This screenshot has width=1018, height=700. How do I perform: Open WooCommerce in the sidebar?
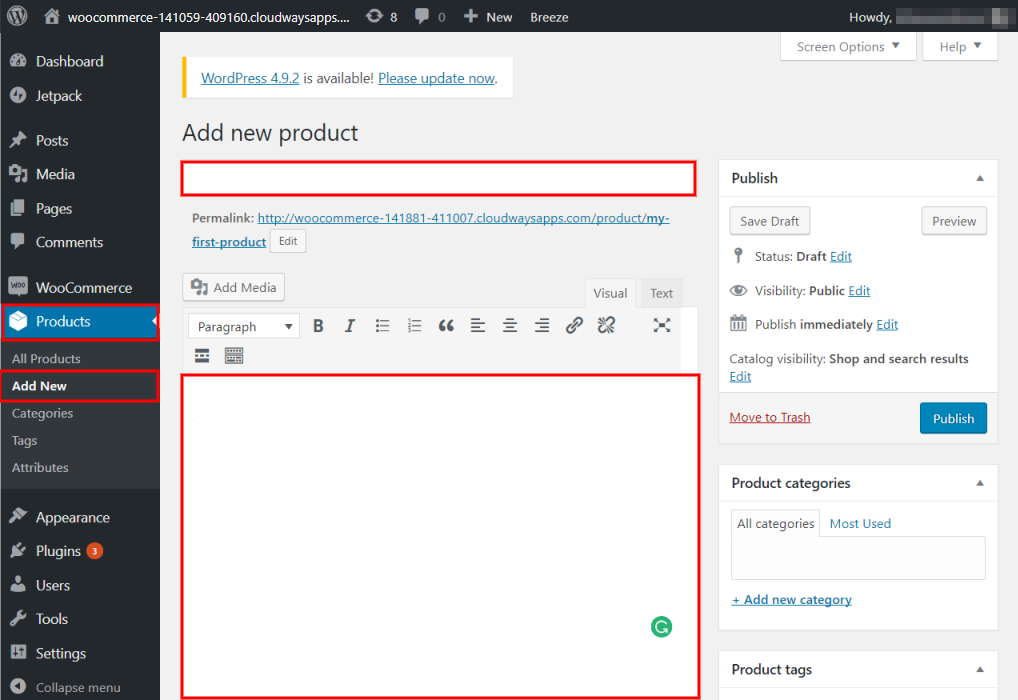[x=80, y=287]
